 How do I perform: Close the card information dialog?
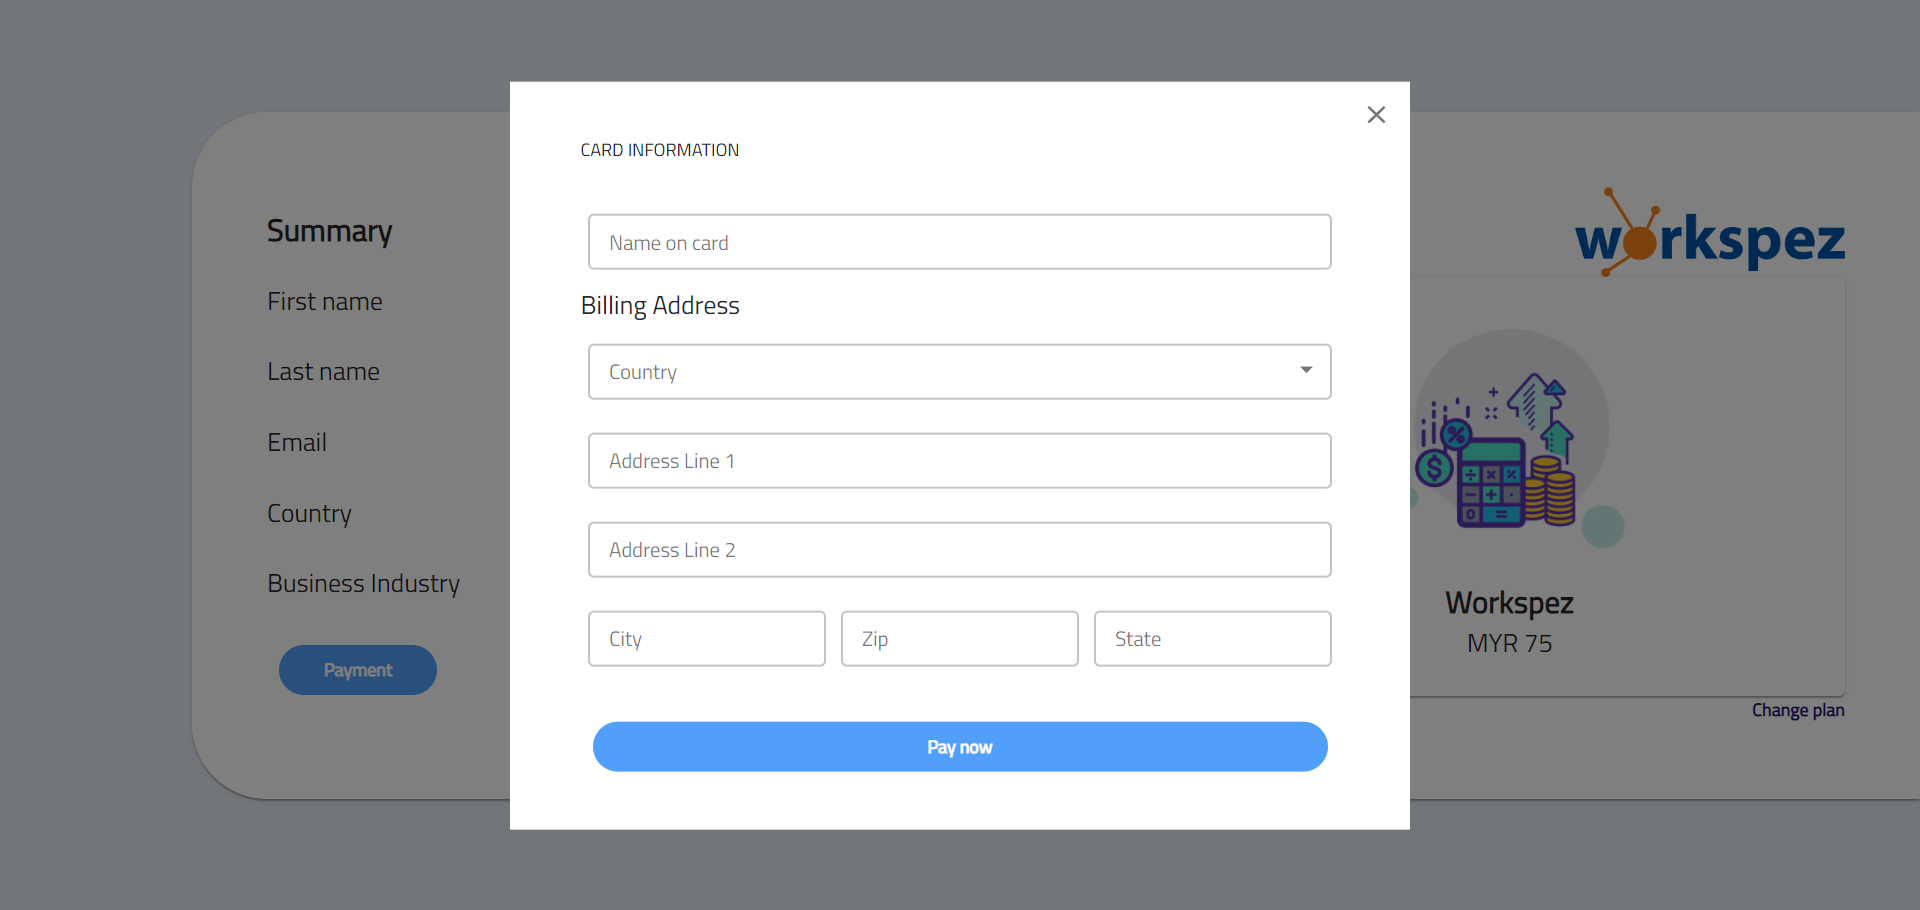click(1376, 115)
